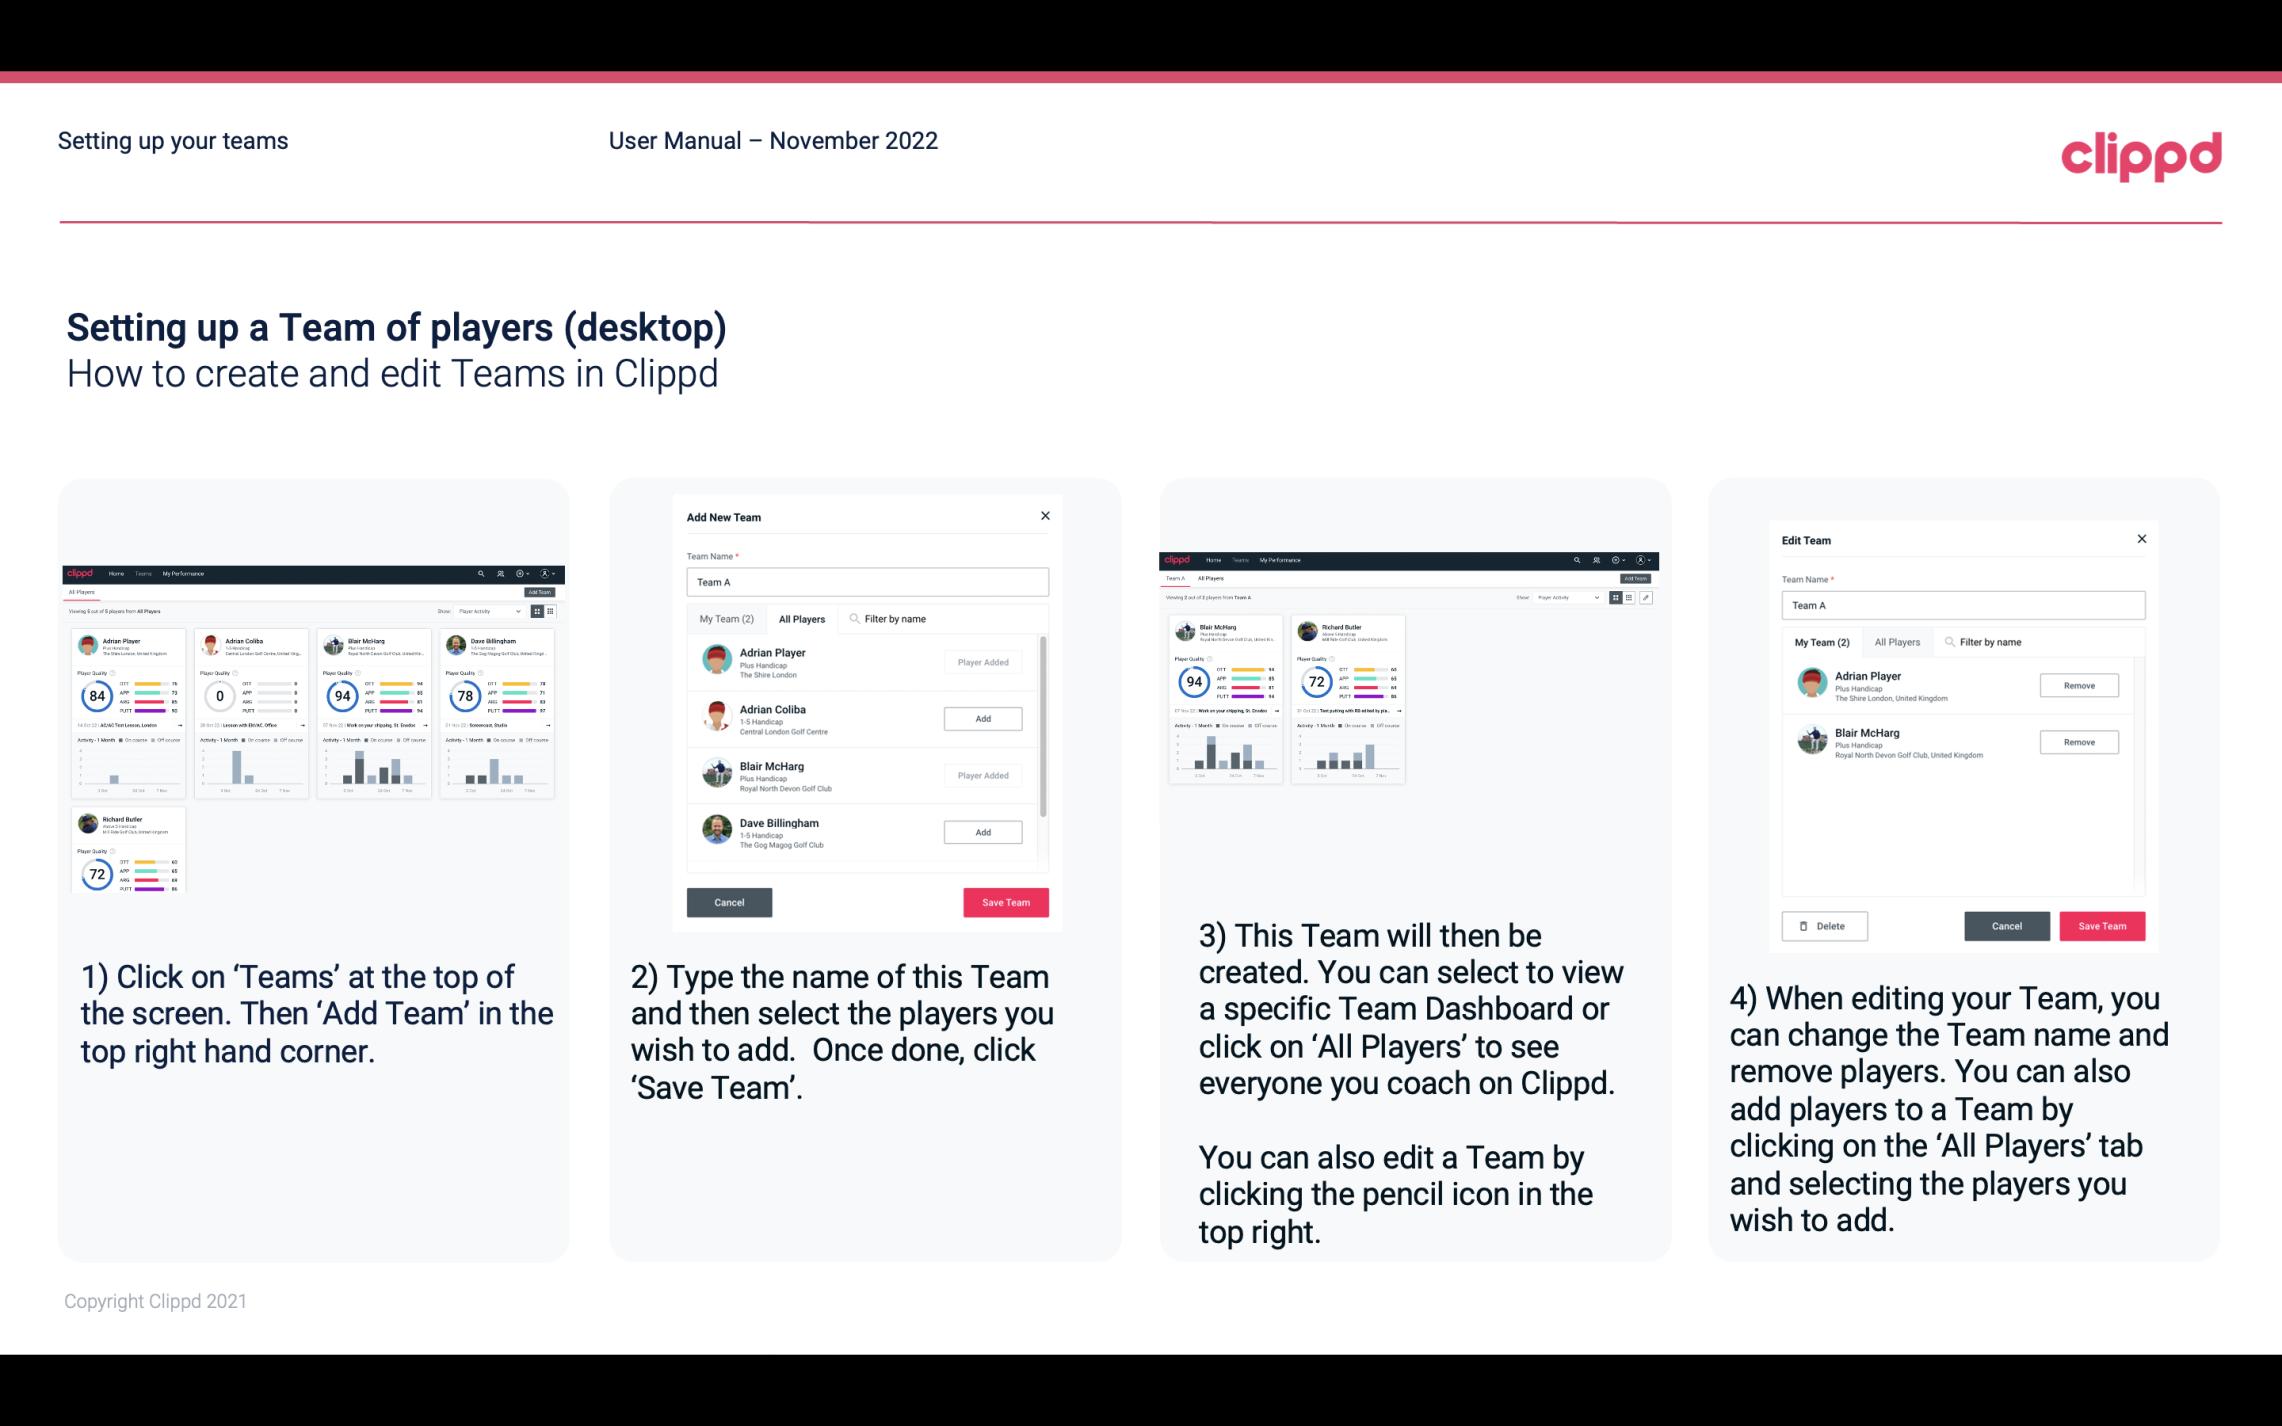Click the Remove button next to Blair McHarg

(2078, 743)
